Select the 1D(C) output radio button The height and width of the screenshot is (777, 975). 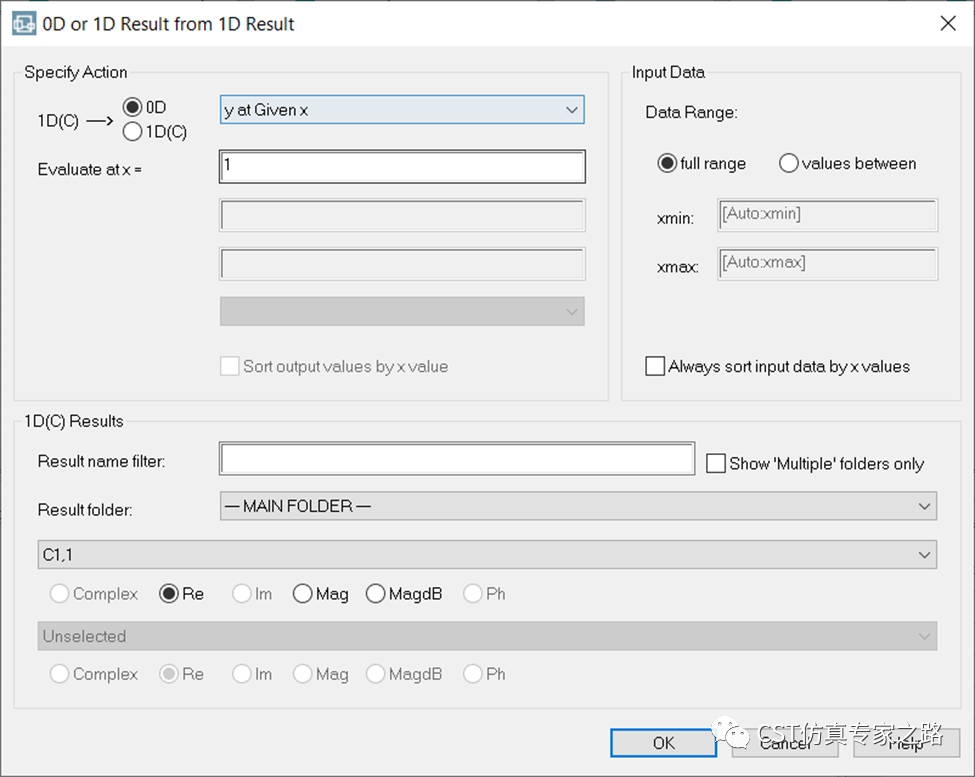point(132,132)
